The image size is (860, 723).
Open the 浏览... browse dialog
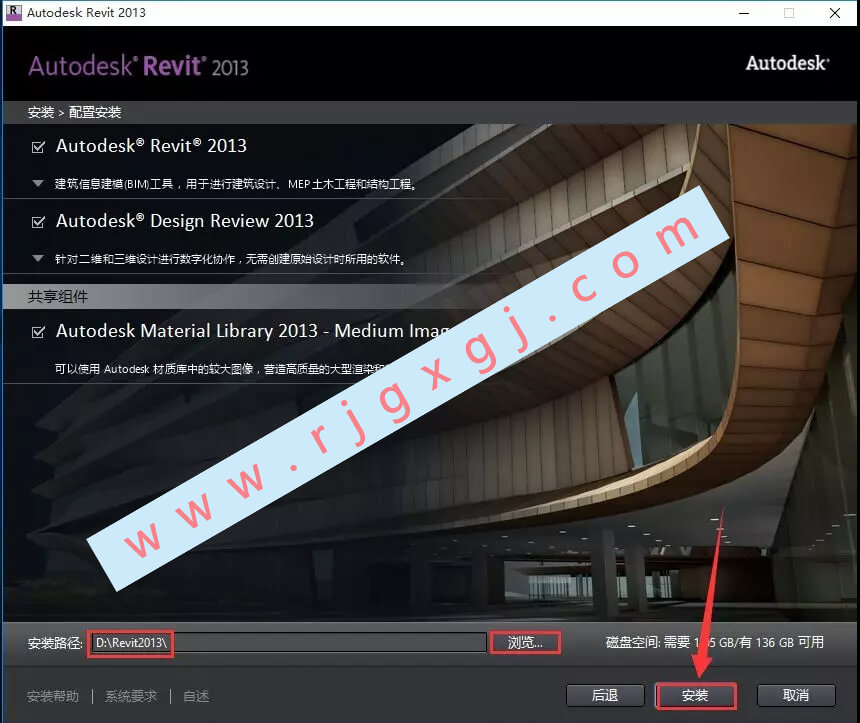(525, 642)
